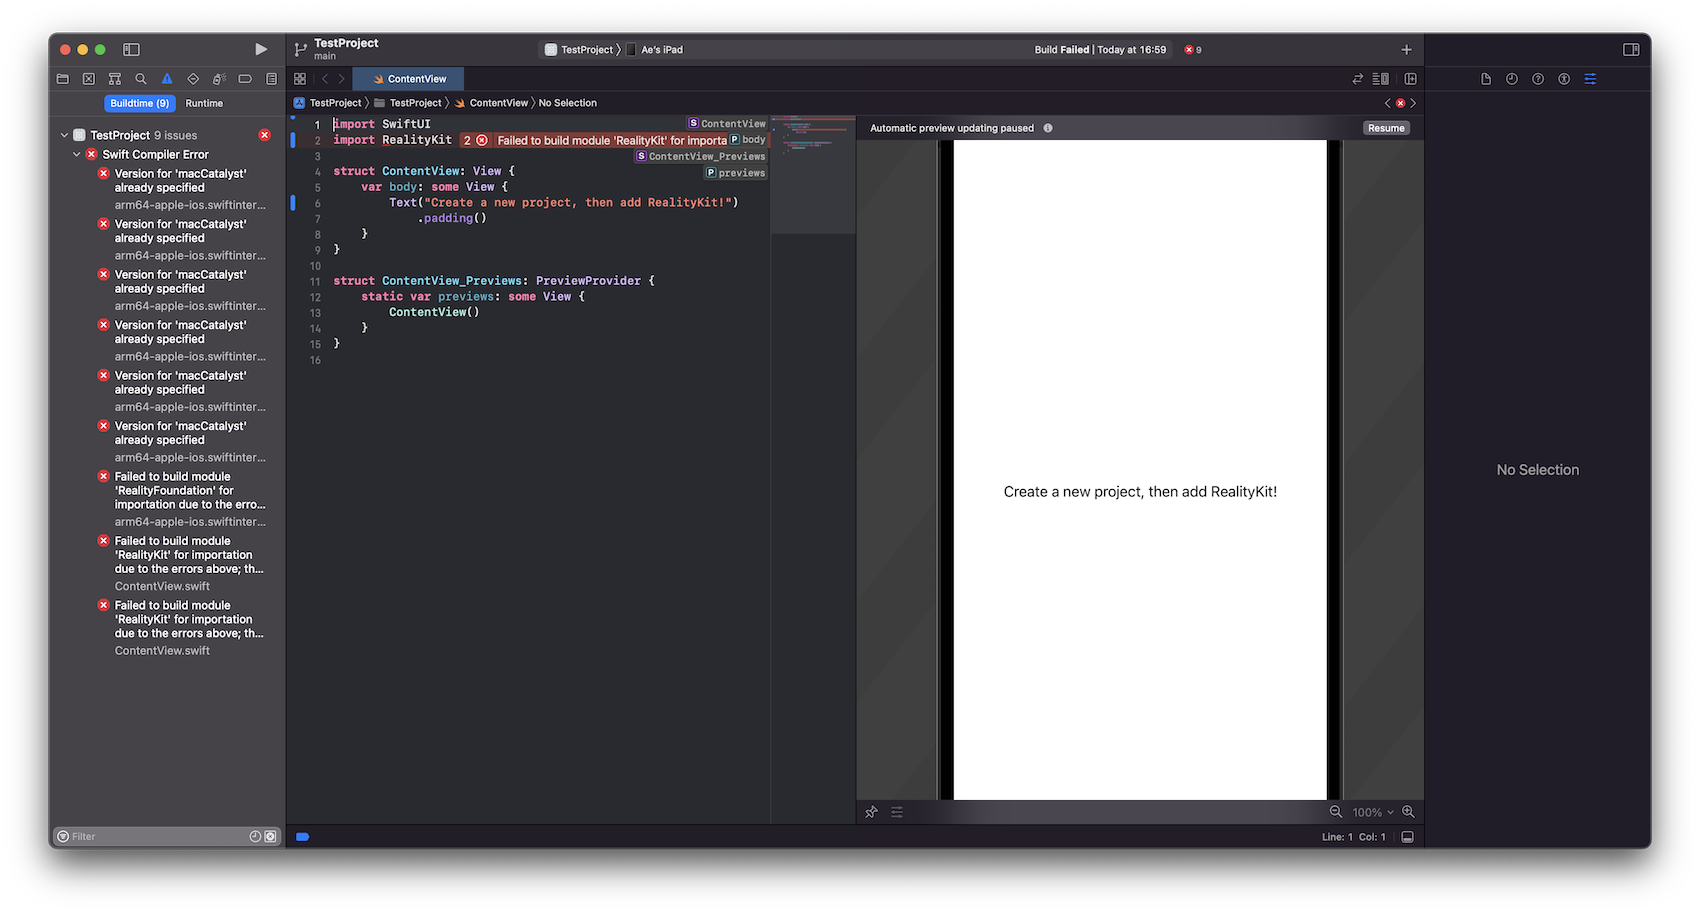
Task: Open the library with the plus button
Action: (1406, 49)
